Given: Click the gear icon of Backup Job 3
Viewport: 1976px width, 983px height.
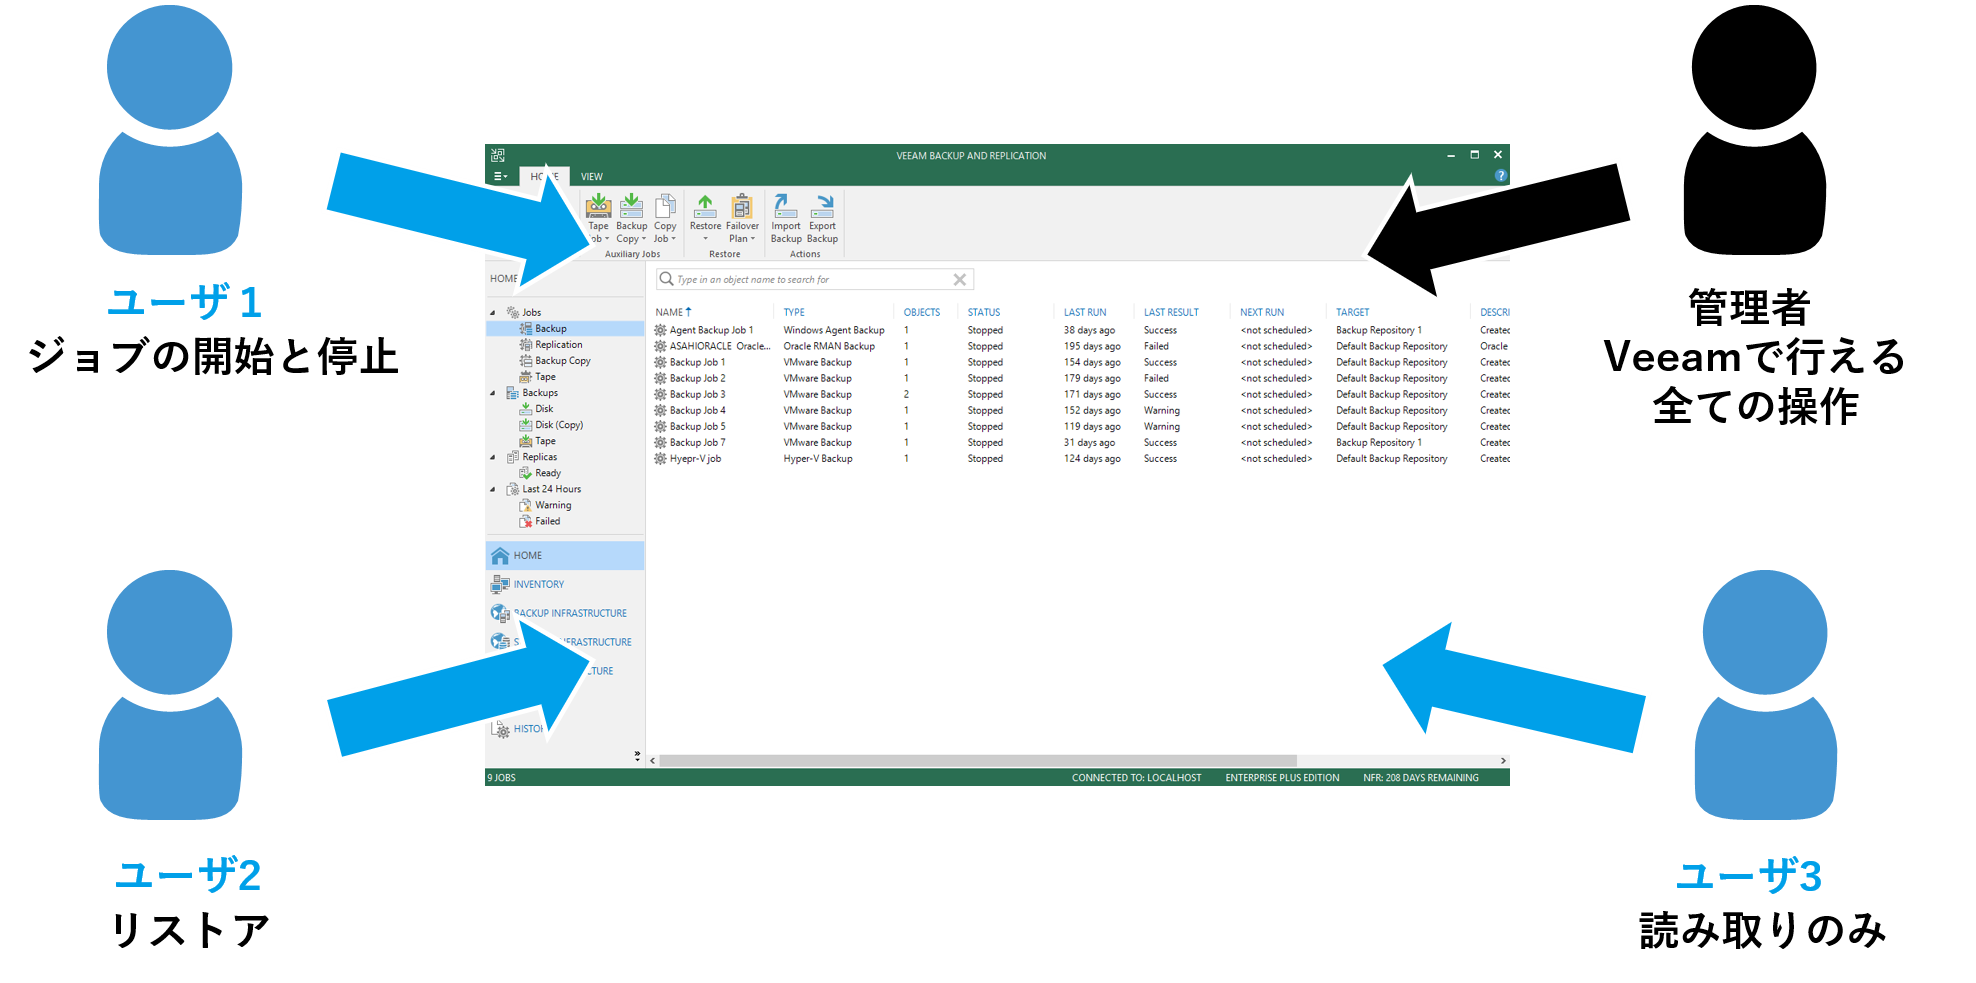Looking at the screenshot, I should pos(660,394).
